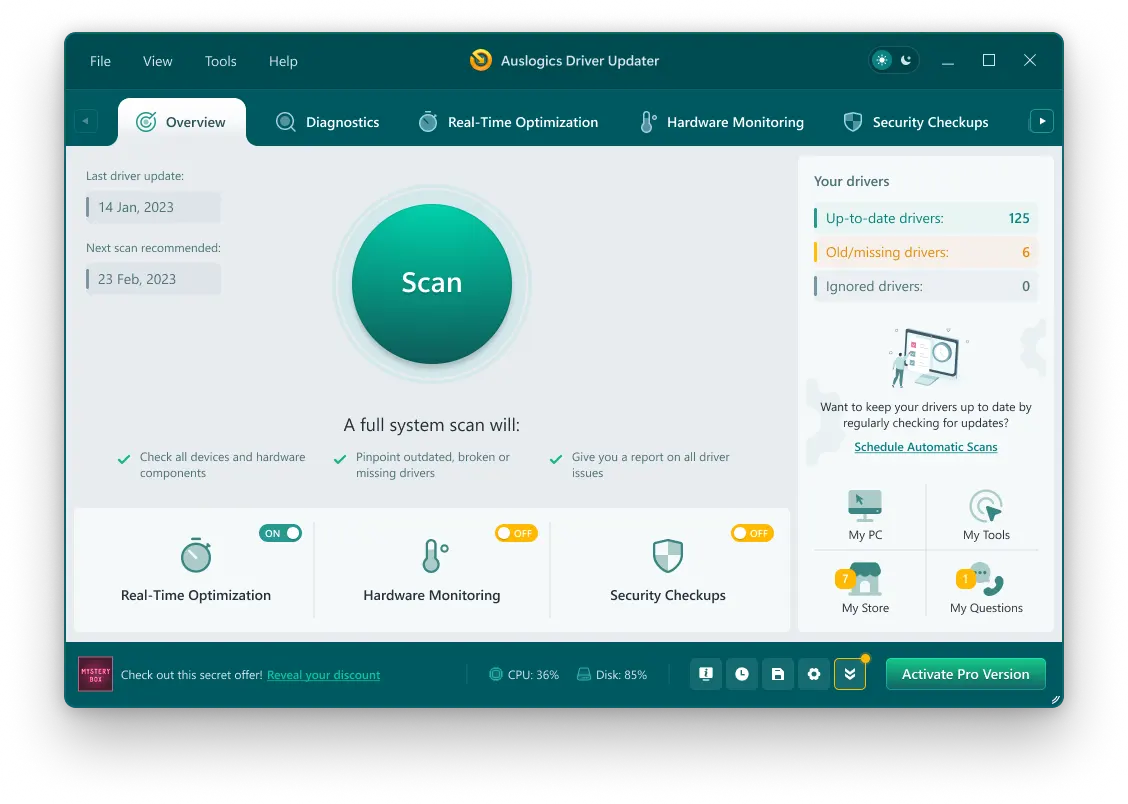
Task: Click the Diagnostics magnifier icon
Action: click(286, 122)
